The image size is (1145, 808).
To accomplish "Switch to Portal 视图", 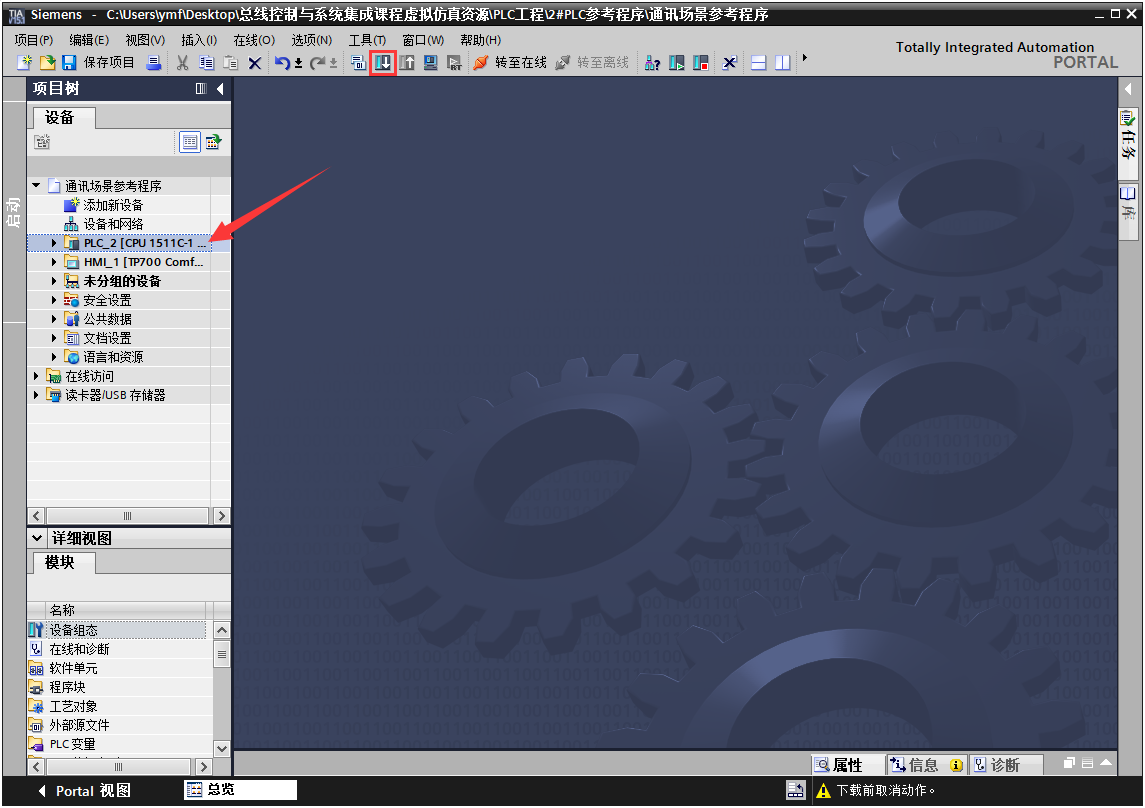I will tap(84, 790).
